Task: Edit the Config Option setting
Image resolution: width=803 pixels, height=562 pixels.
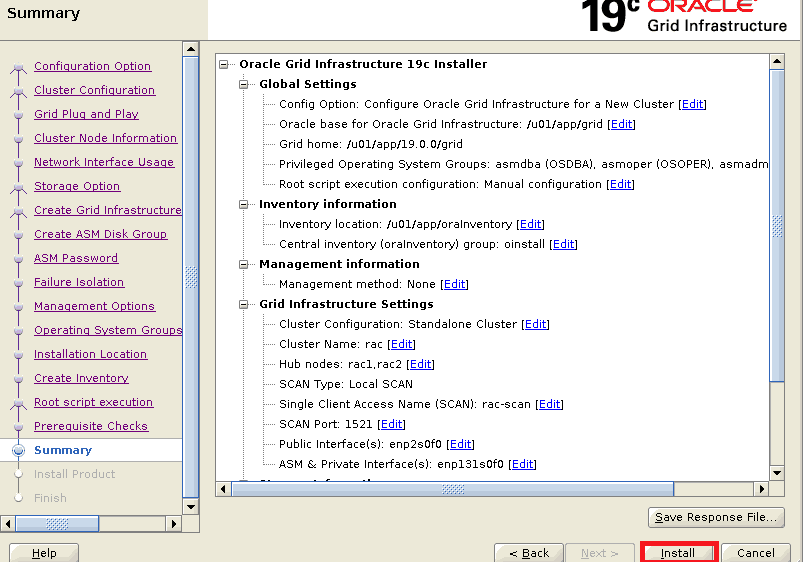Action: click(x=692, y=104)
